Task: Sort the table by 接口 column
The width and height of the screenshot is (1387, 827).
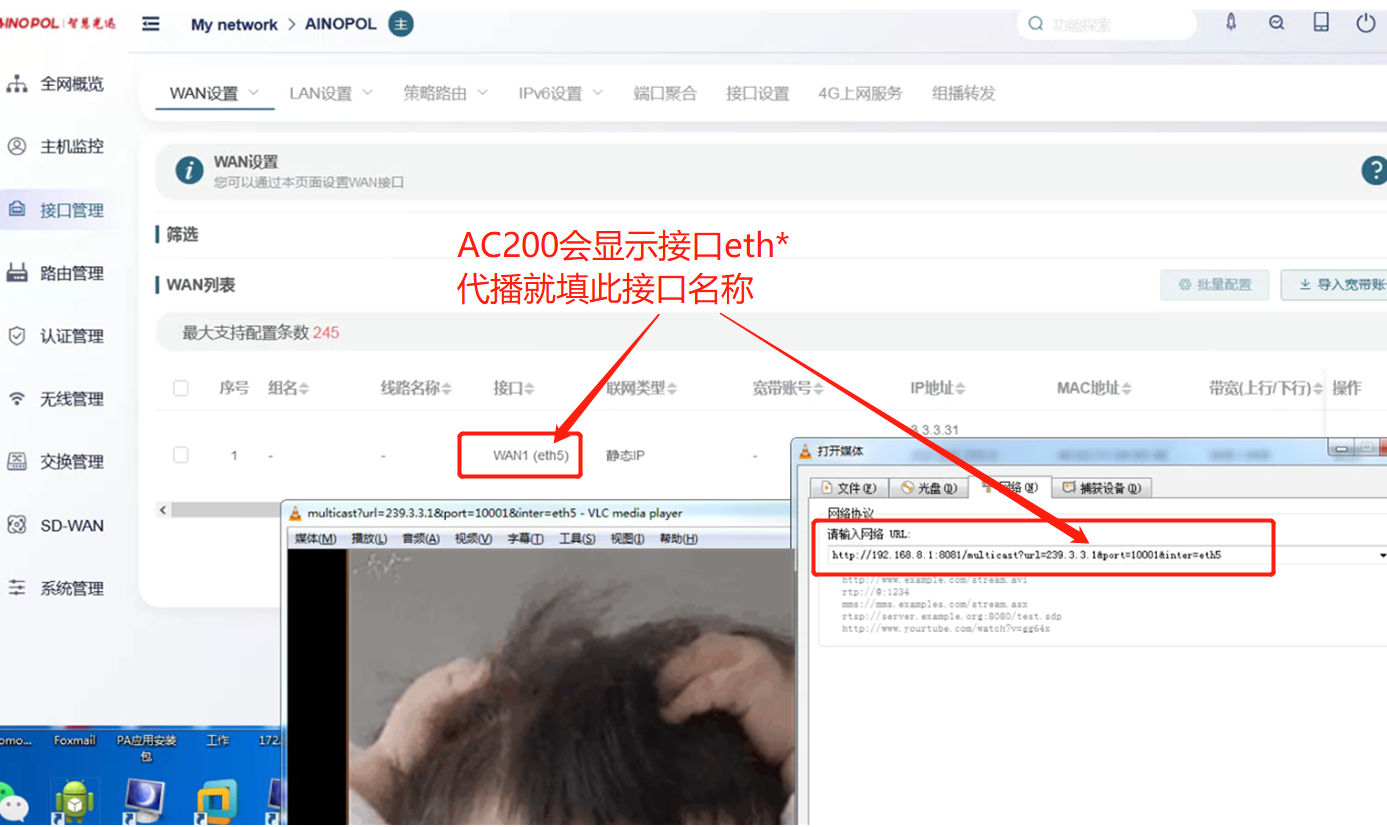Action: pyautogui.click(x=515, y=388)
